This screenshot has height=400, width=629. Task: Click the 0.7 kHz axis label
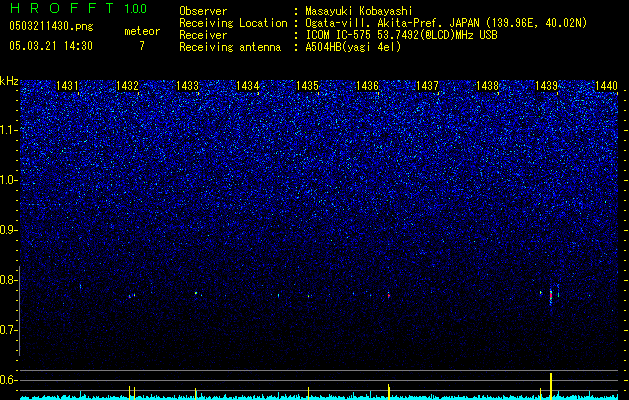(x=8, y=330)
